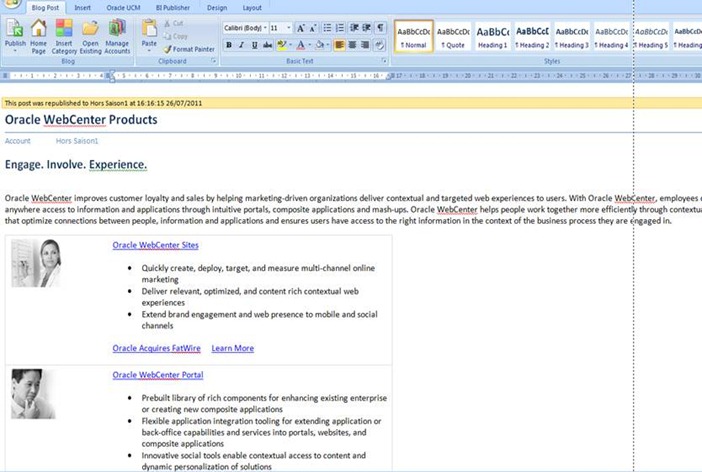Select the Hors Saison1 account field
702x472 pixels.
coord(77,141)
